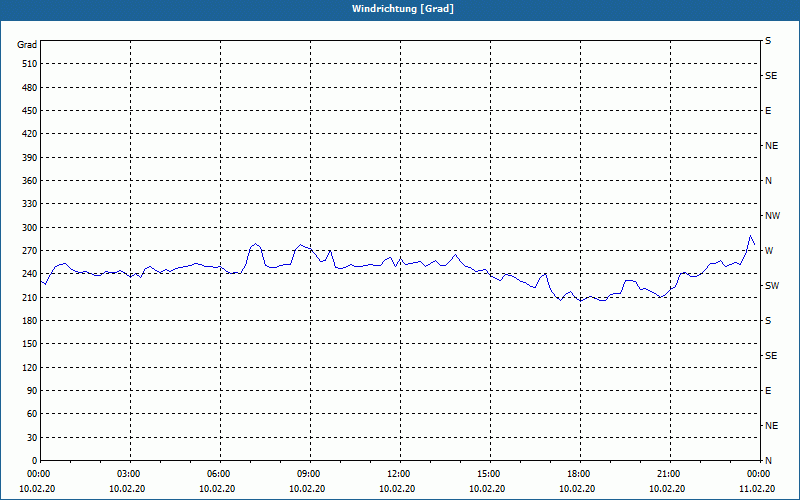Click the 06:00 time label
Screen dimensions: 800x500
pos(218,474)
